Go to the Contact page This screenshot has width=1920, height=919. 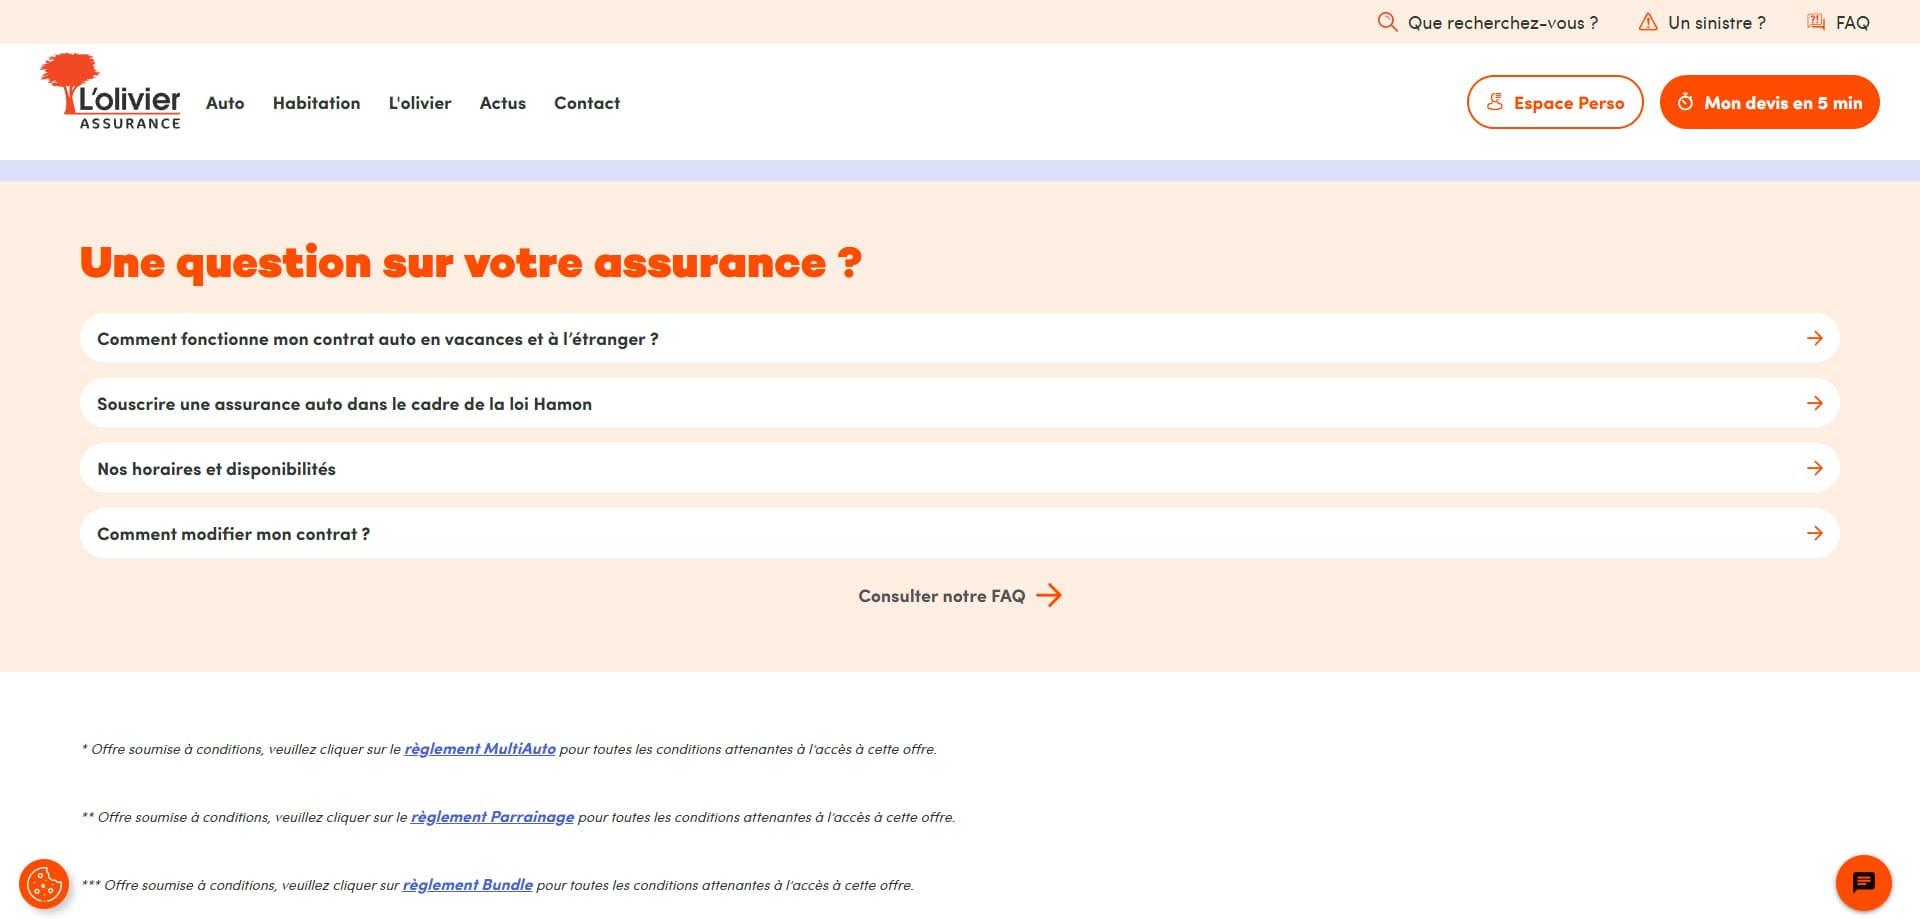pyautogui.click(x=587, y=103)
